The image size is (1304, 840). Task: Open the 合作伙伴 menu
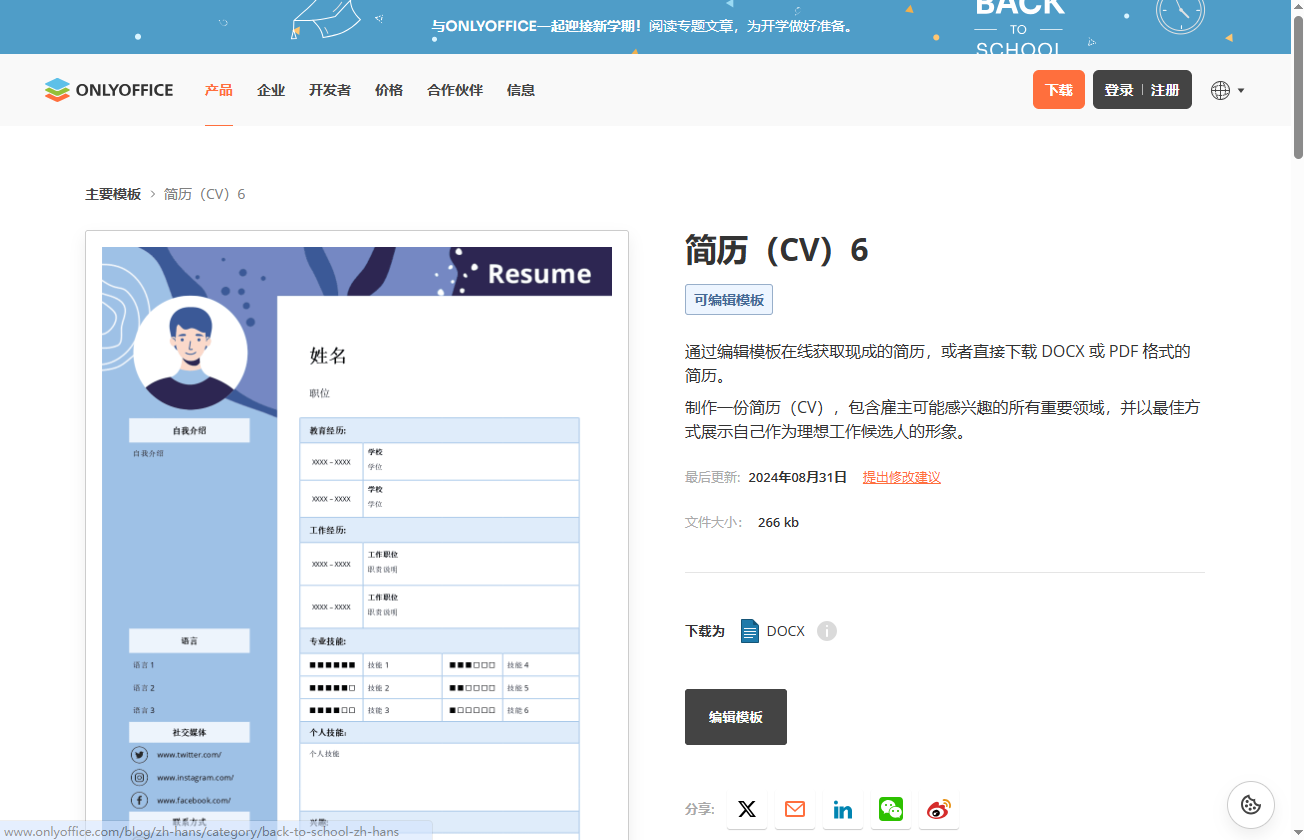click(x=455, y=90)
